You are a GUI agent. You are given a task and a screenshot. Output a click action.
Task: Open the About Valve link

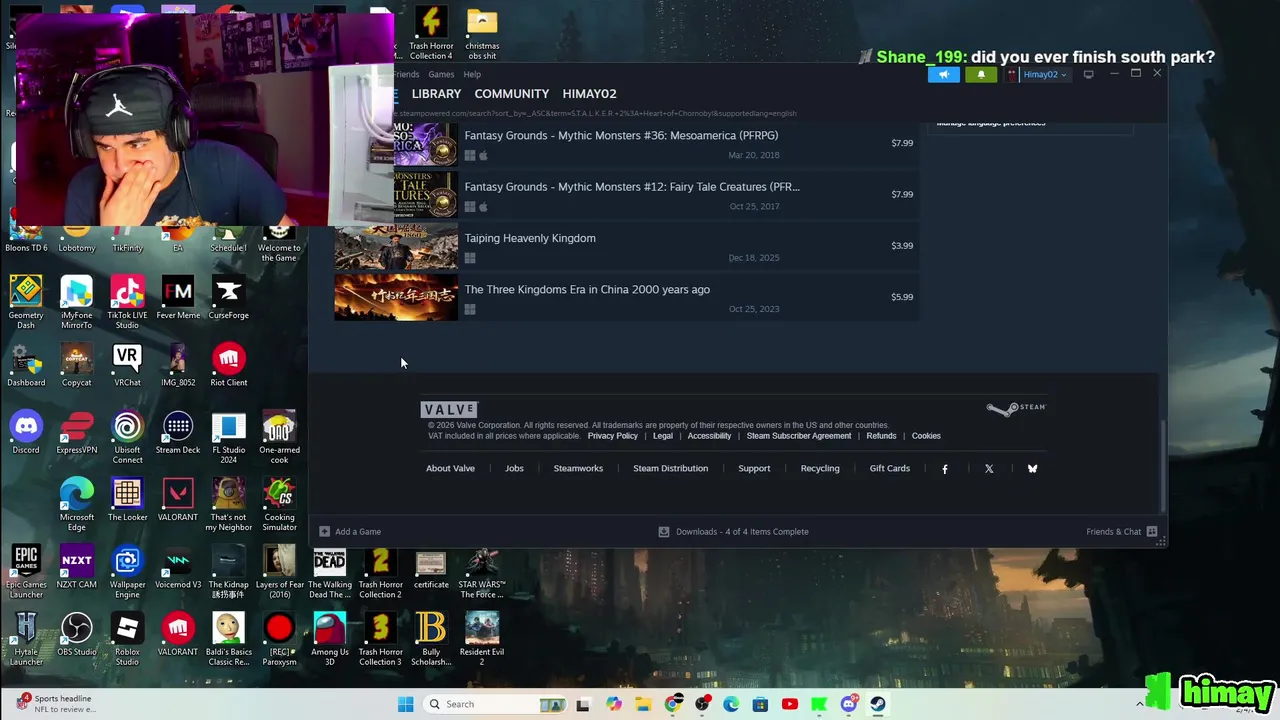450,468
